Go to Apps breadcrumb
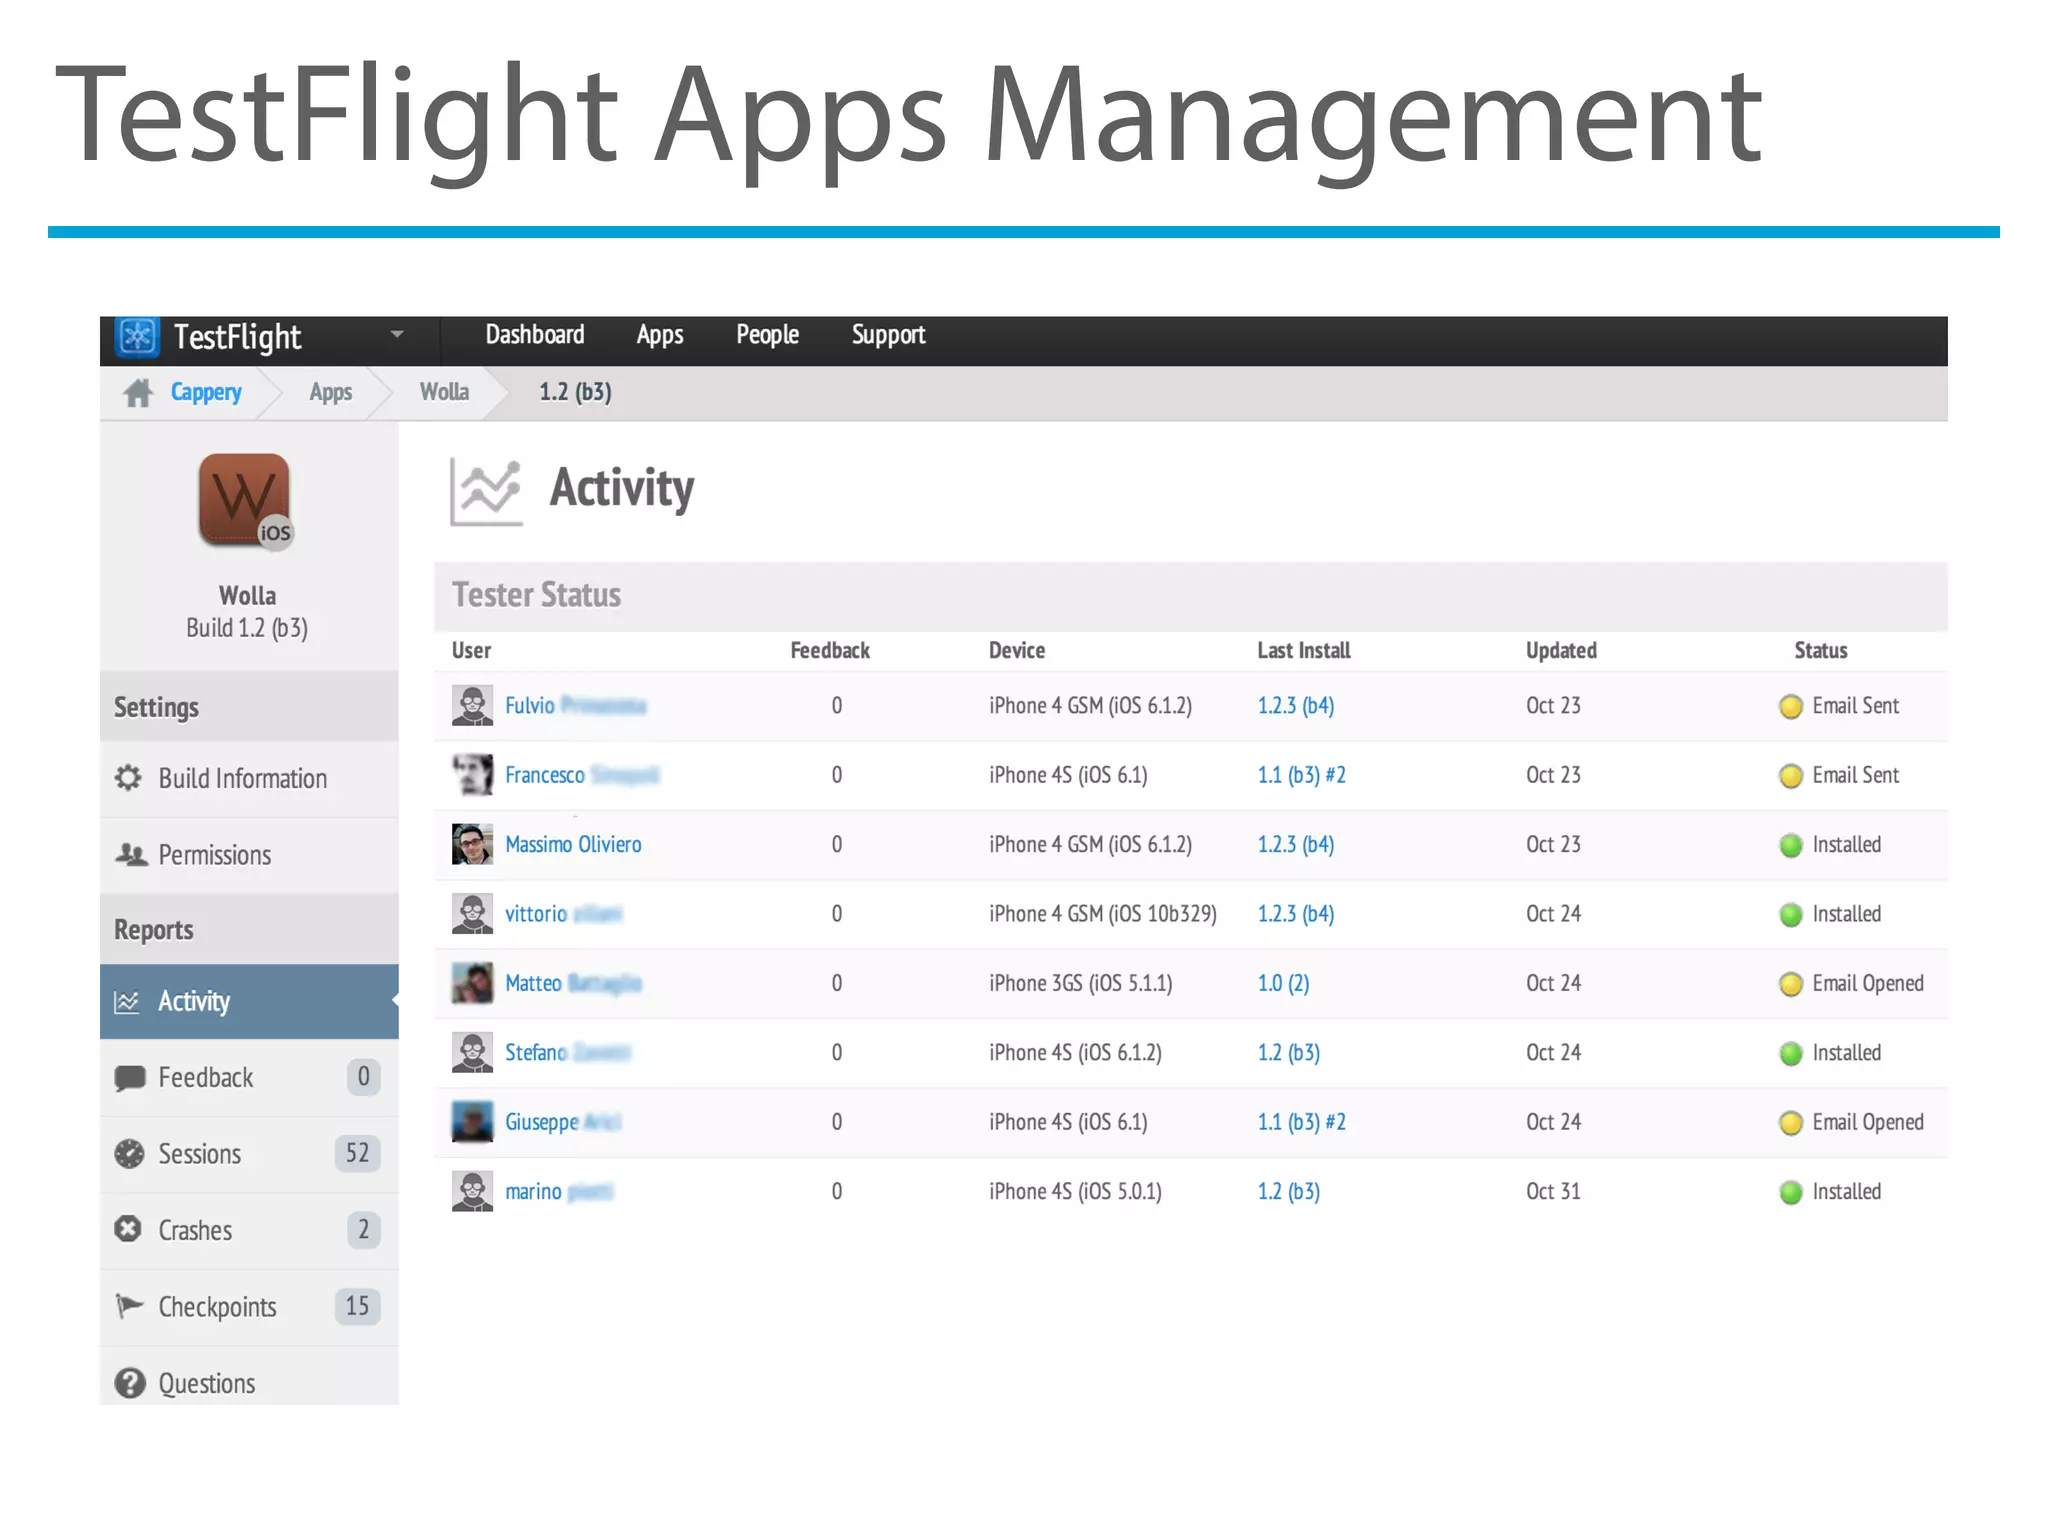Screen dimensions: 2048x1536 click(x=331, y=392)
